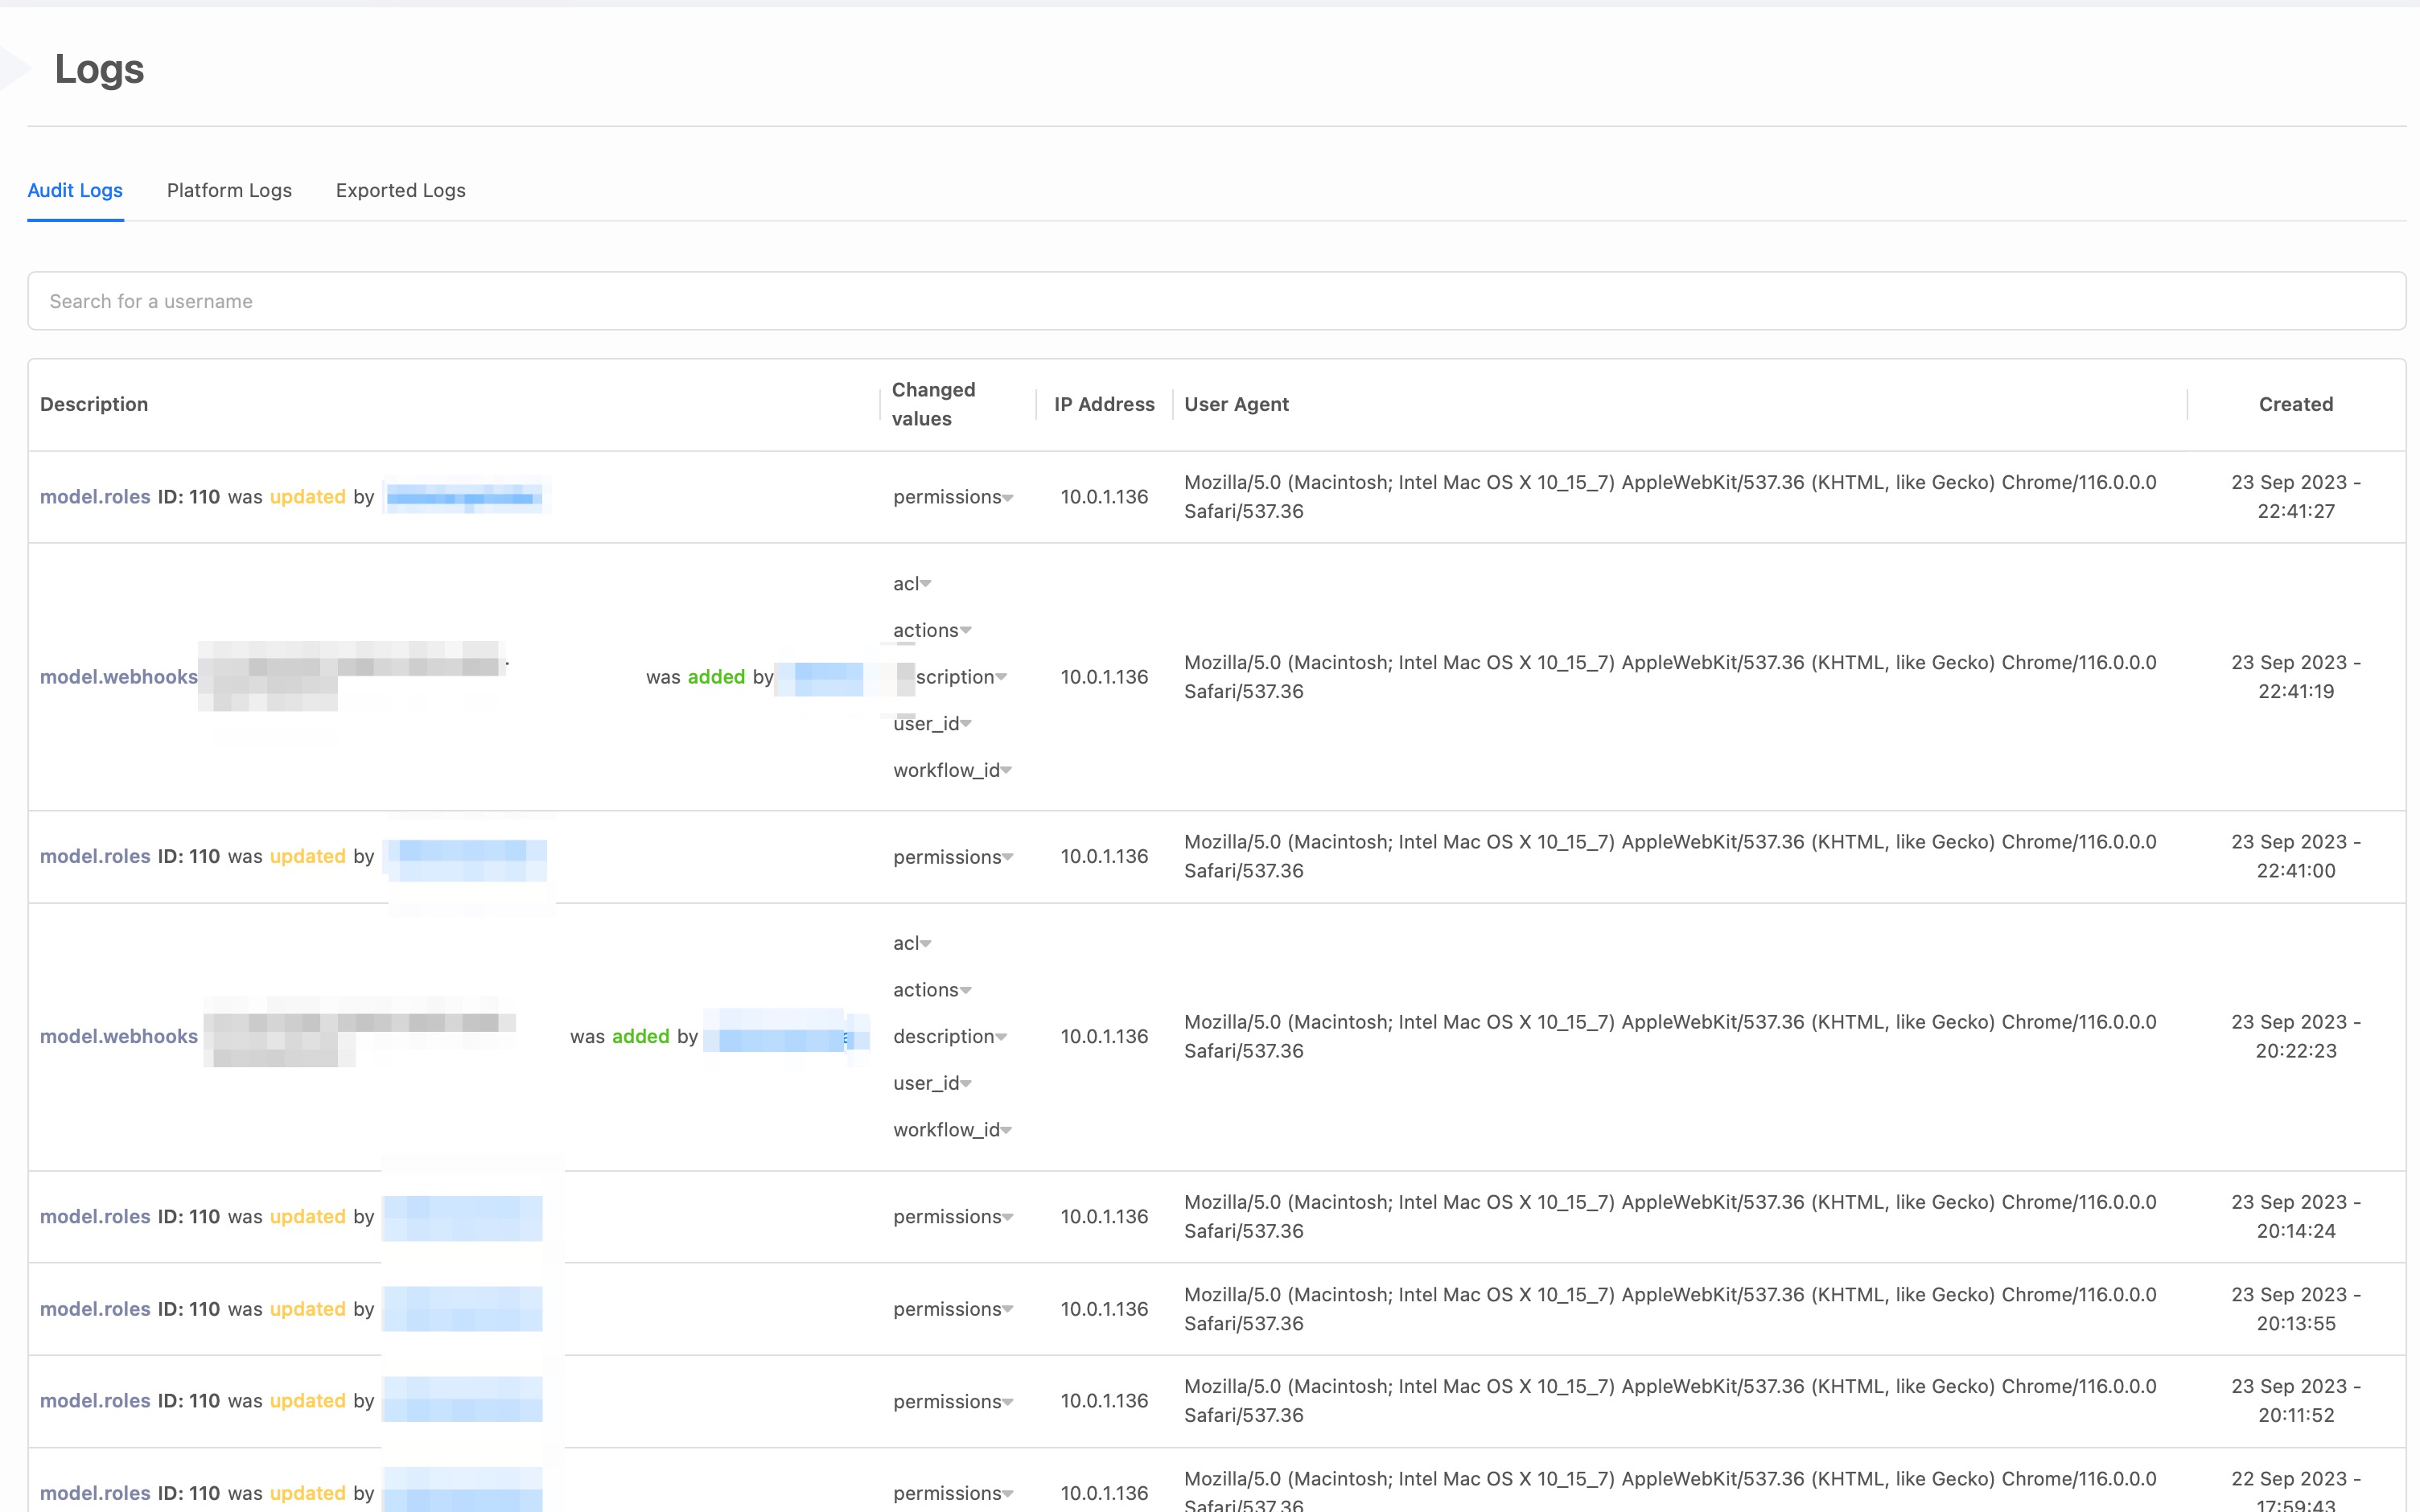Select the Audit Logs tab
The image size is (2420, 1512).
click(x=75, y=190)
